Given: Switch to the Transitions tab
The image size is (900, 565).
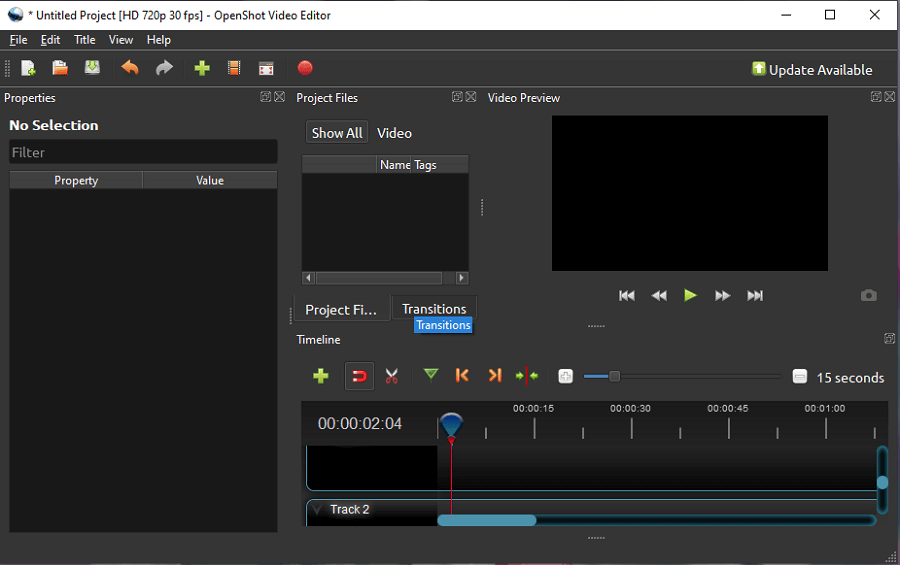Looking at the screenshot, I should (x=435, y=309).
